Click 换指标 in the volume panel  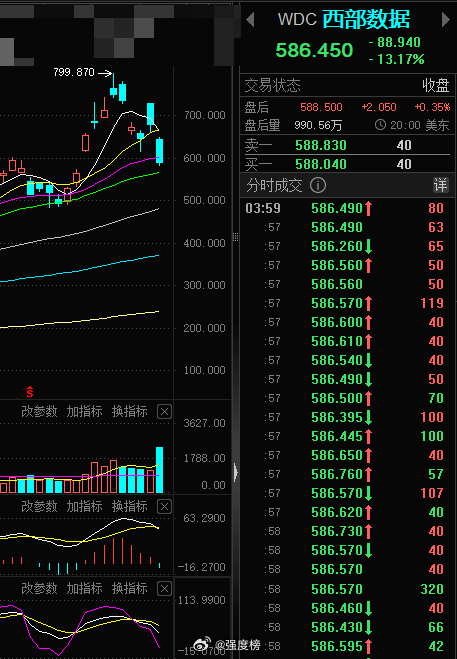[129, 411]
